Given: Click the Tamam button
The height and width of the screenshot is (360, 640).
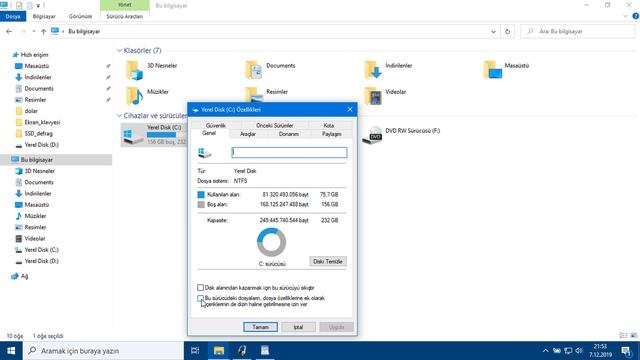Looking at the screenshot, I should click(260, 327).
